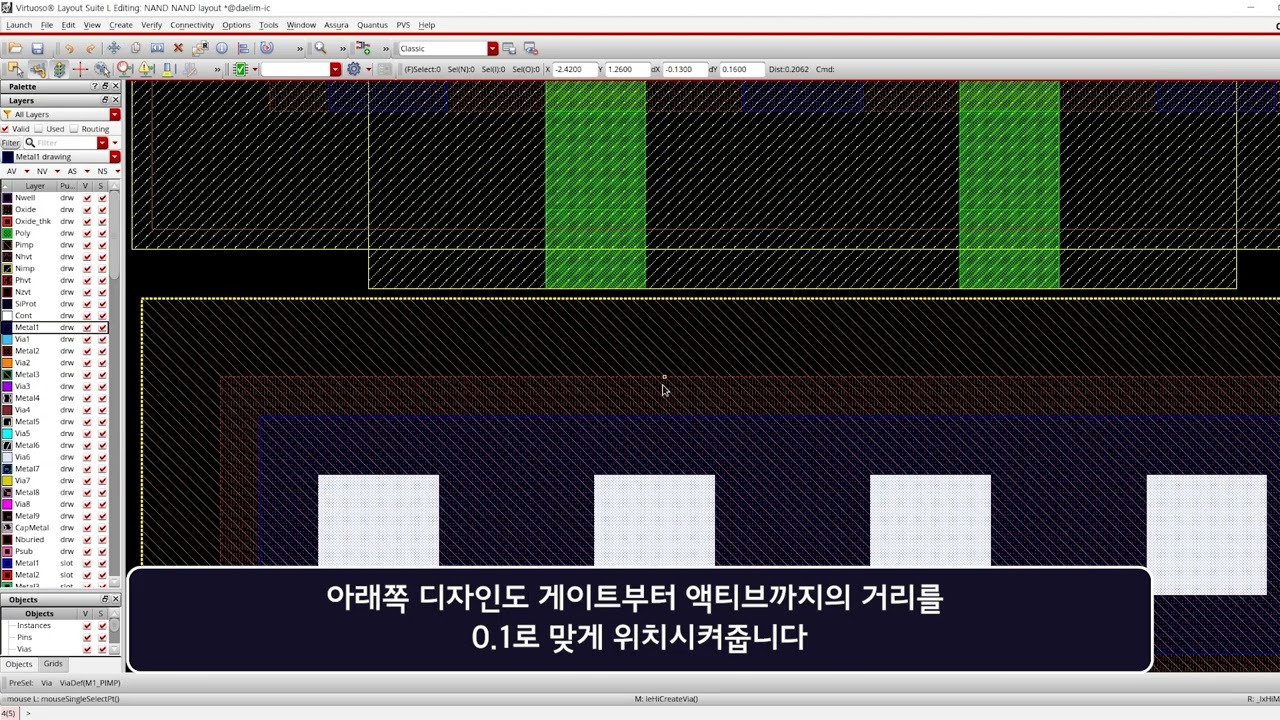Open the Launch menu
Image resolution: width=1280 pixels, height=720 pixels.
(19, 25)
